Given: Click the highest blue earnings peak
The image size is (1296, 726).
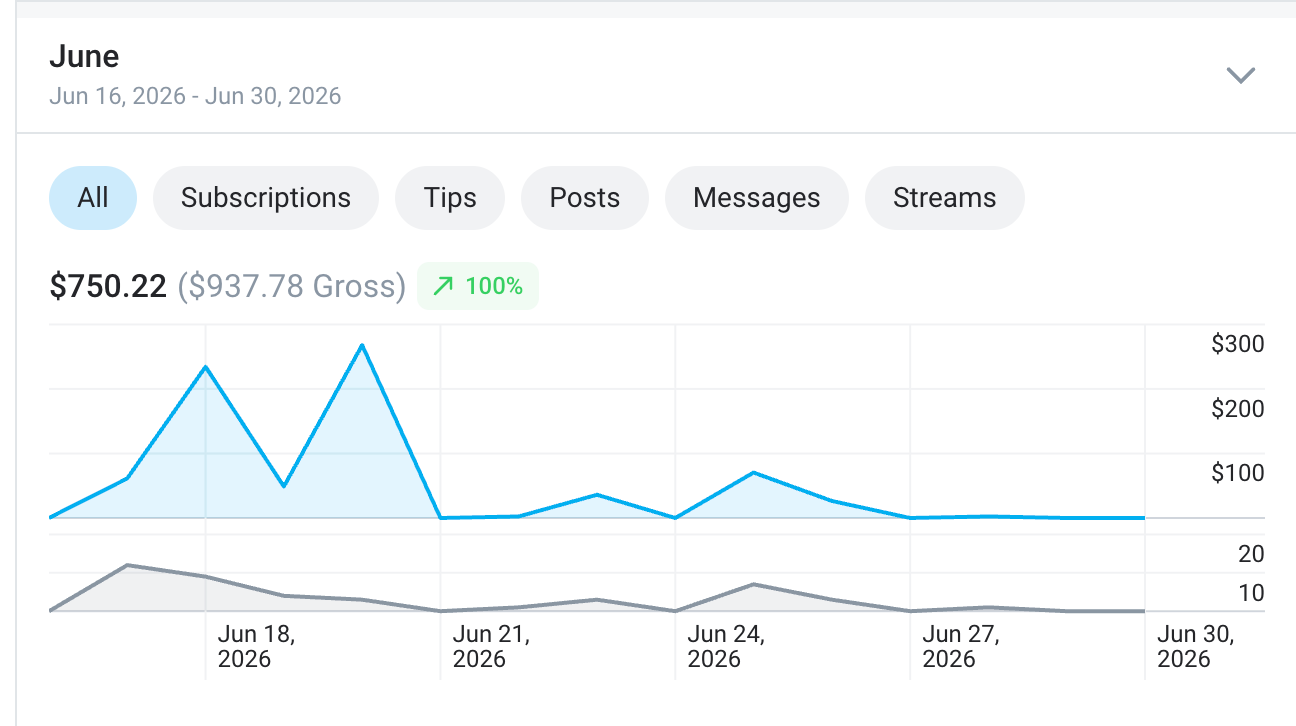Looking at the screenshot, I should [x=361, y=345].
